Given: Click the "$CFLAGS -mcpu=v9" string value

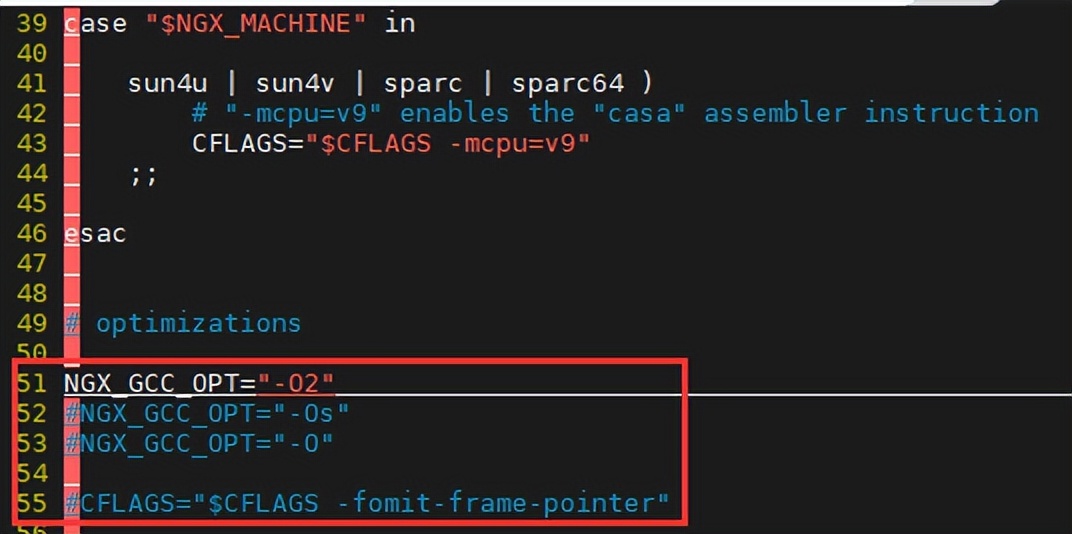Looking at the screenshot, I should 455,143.
